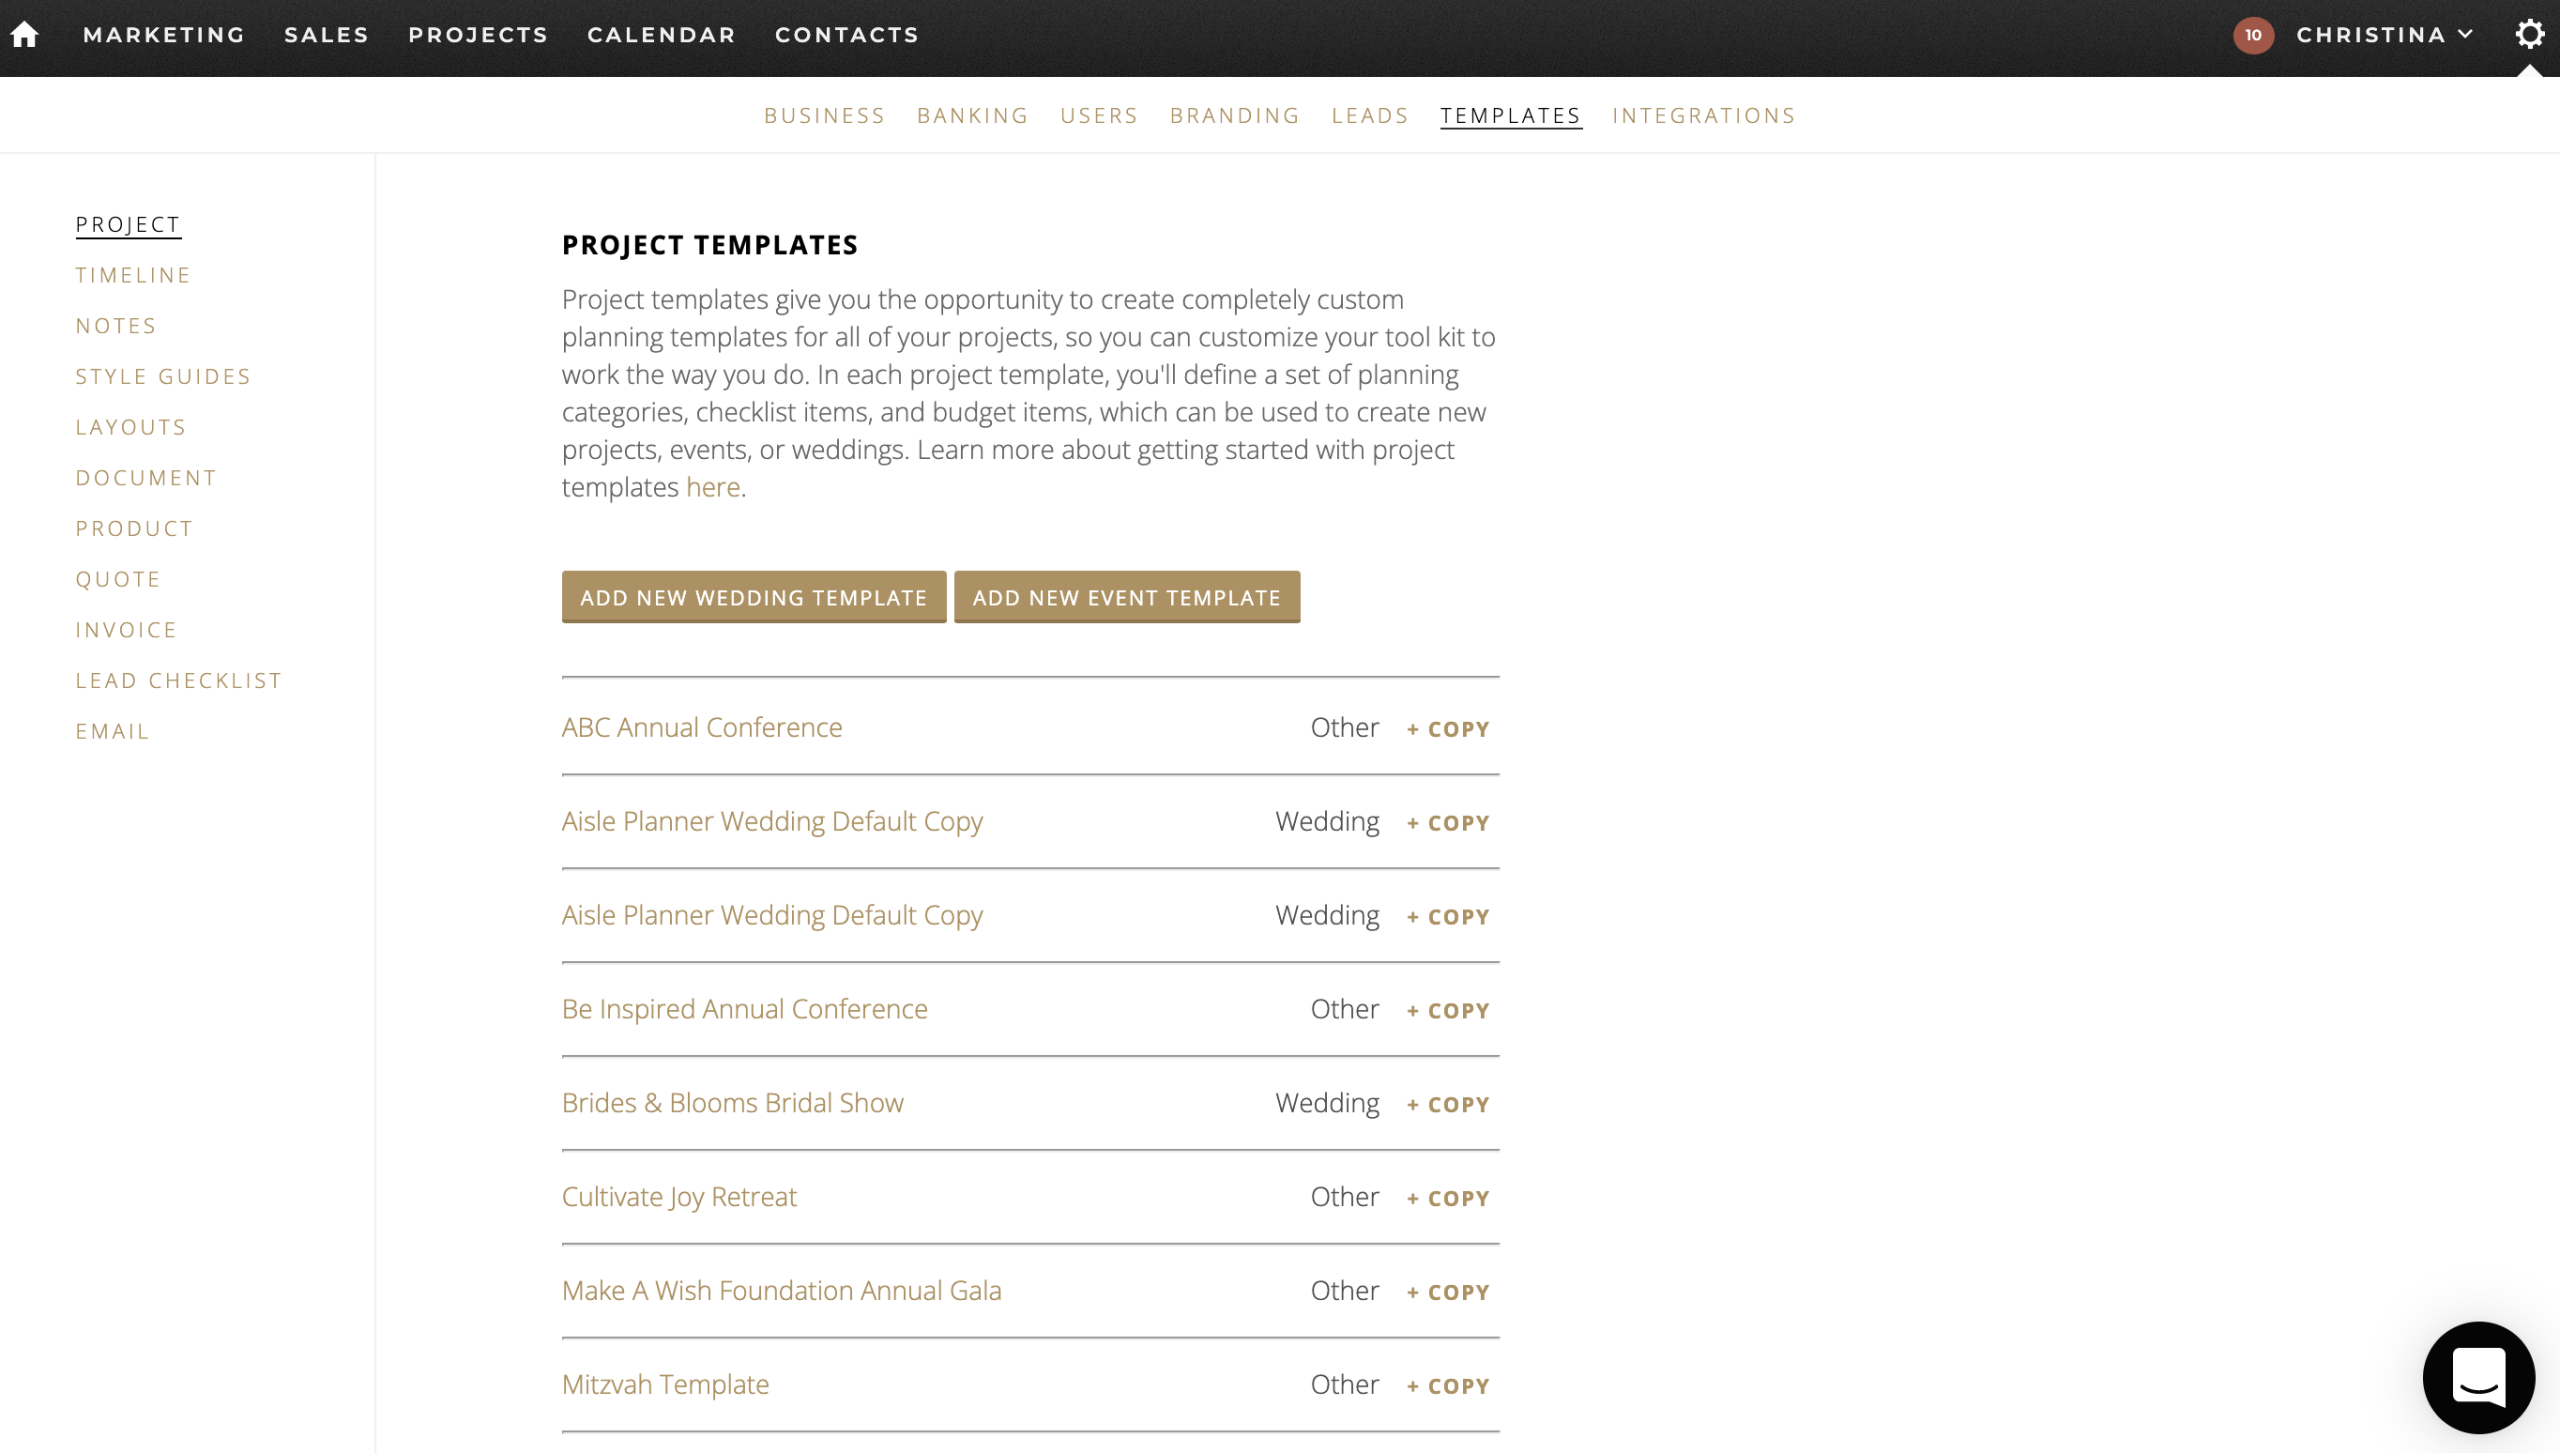The width and height of the screenshot is (2560, 1453).
Task: Select the Banking settings section
Action: (x=972, y=115)
